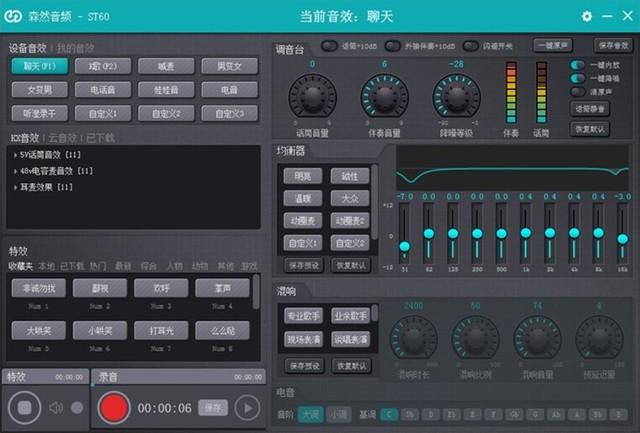
Task: Switch to the 云音效 tab
Action: 62,138
